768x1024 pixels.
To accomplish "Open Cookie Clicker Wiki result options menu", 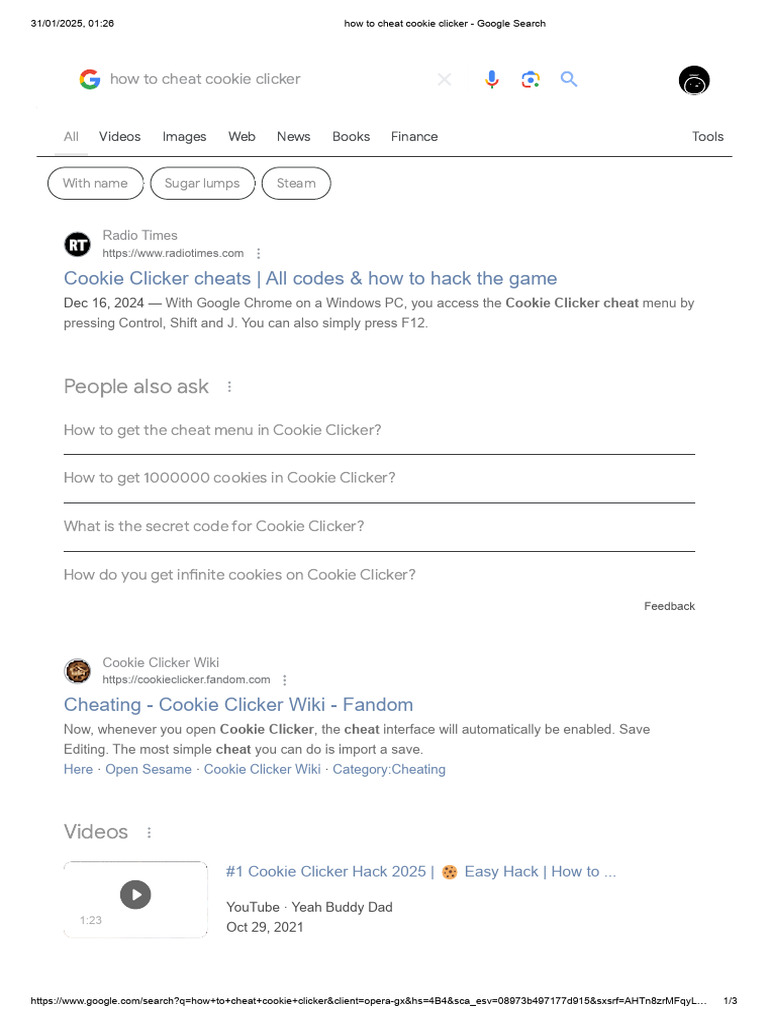I will click(286, 680).
